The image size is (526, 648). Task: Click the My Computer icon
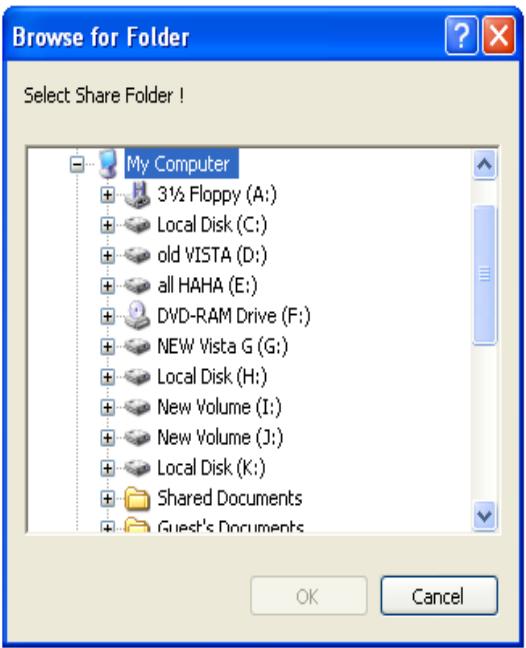(x=108, y=164)
